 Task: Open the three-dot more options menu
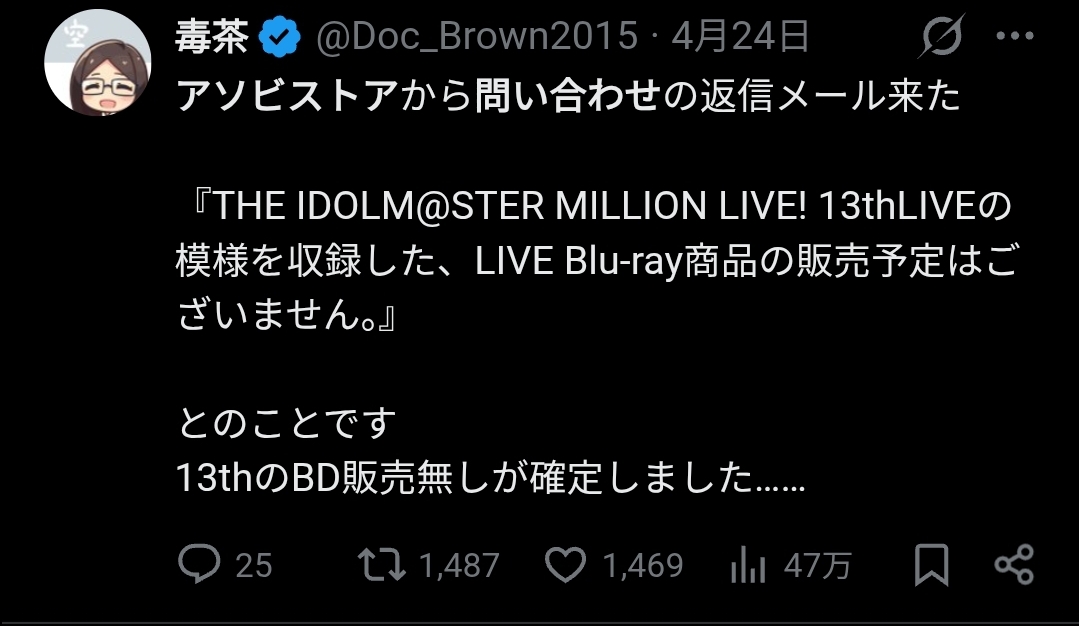tap(1015, 36)
